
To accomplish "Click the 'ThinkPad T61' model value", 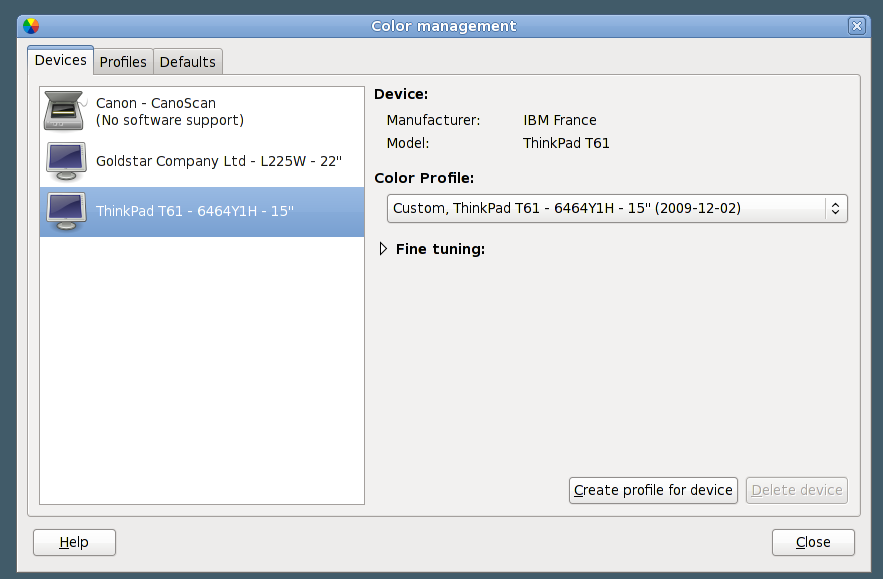I will [x=566, y=144].
